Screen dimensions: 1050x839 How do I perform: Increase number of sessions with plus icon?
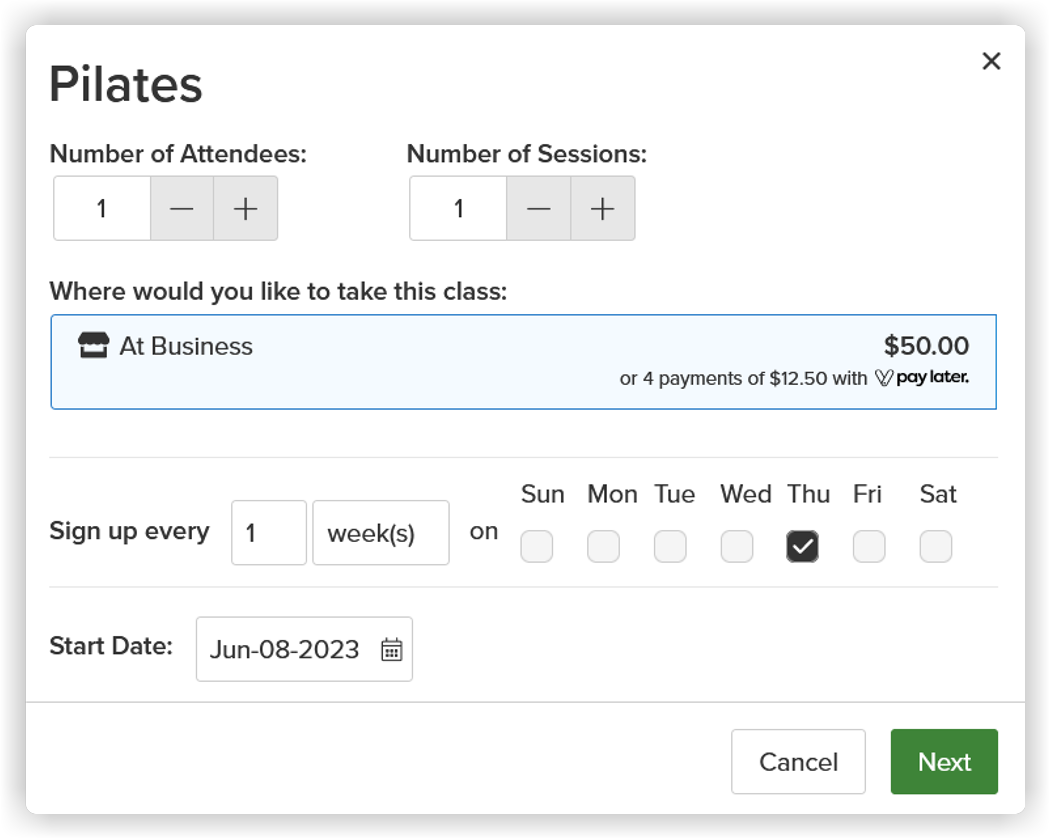point(603,208)
